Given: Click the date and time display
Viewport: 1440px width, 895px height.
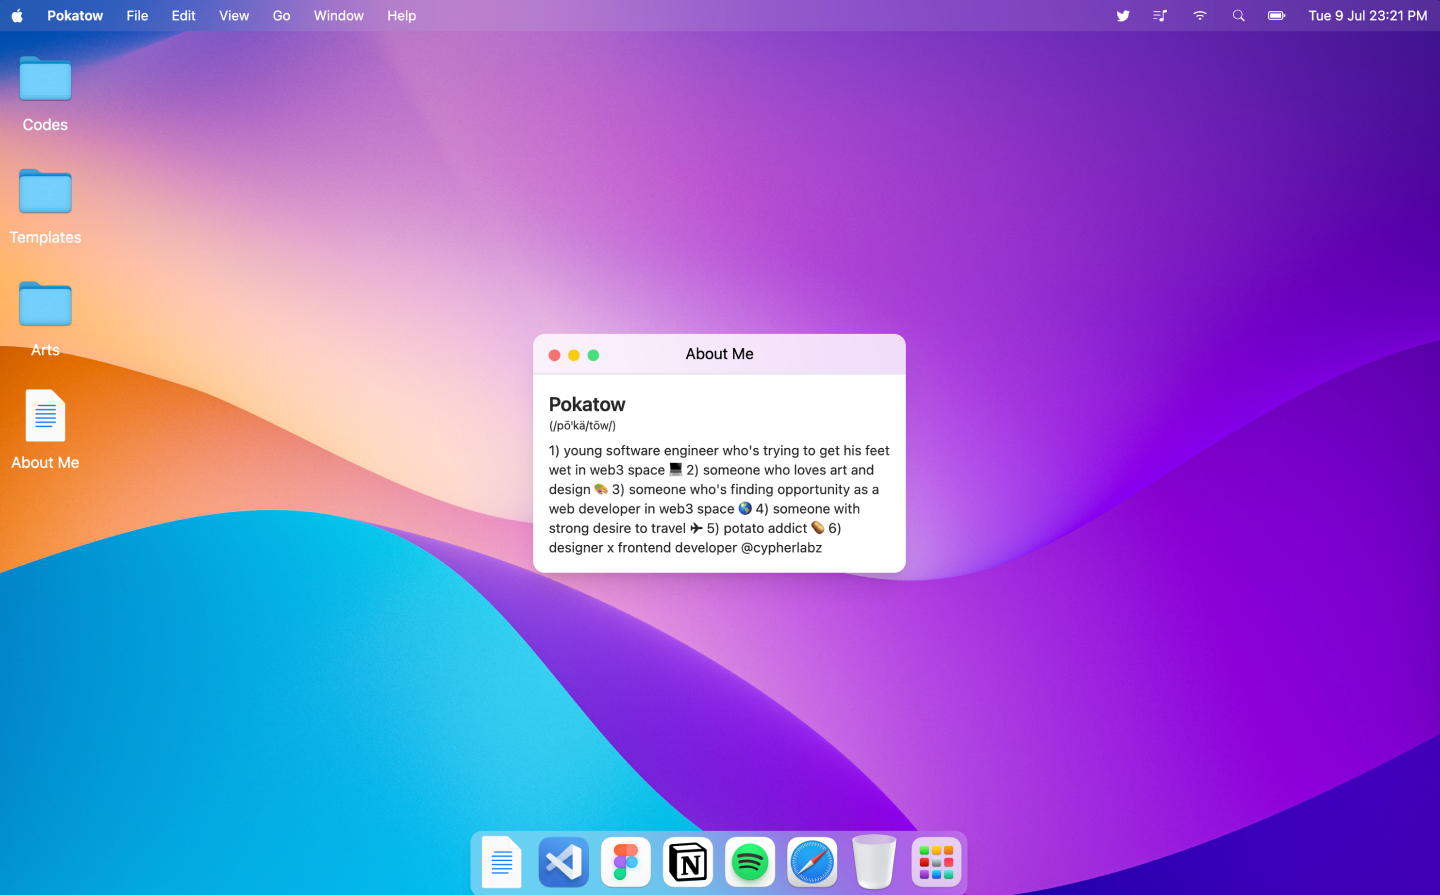Looking at the screenshot, I should 1367,16.
